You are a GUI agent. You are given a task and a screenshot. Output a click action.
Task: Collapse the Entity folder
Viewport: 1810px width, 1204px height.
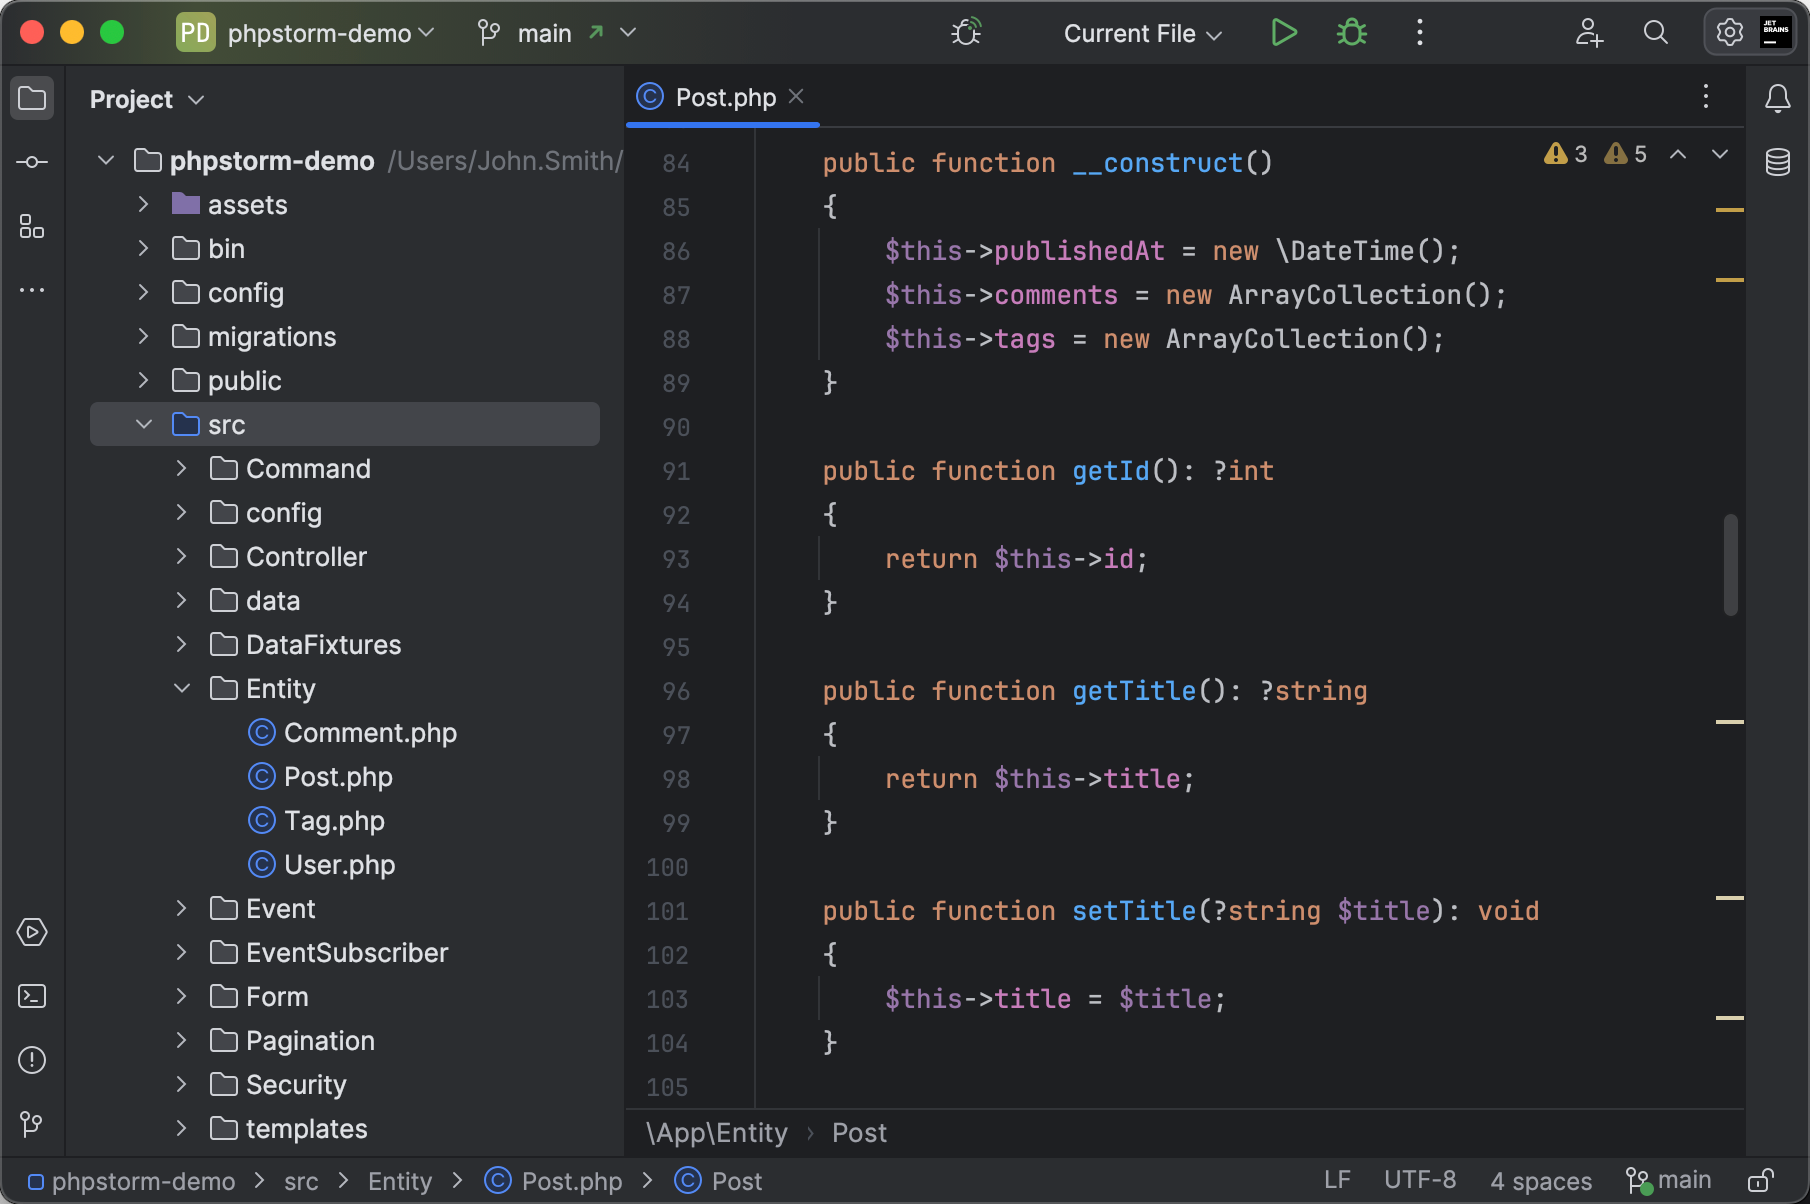(181, 688)
